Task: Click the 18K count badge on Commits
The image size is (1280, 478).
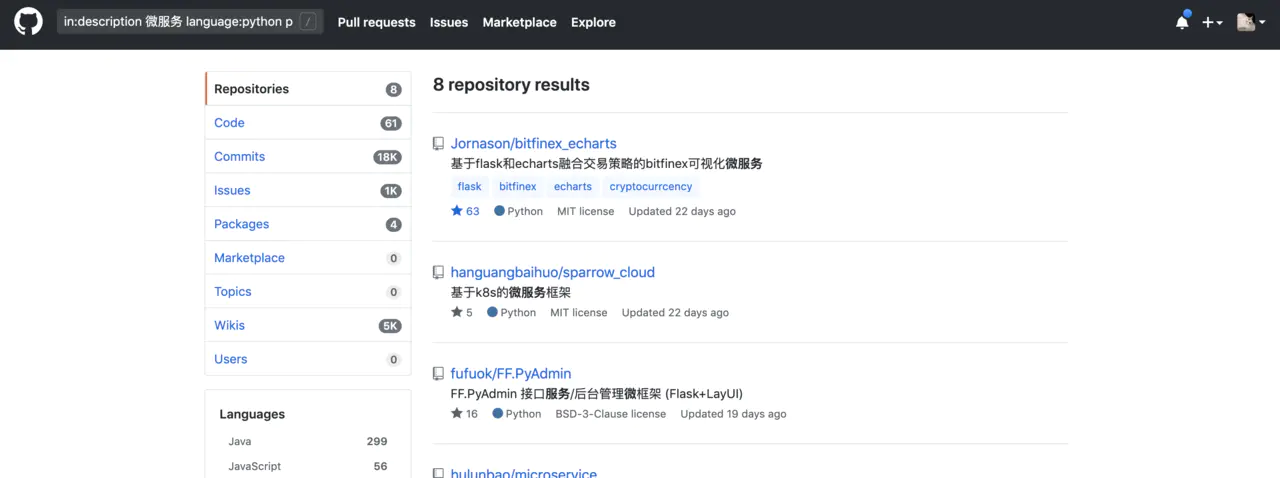Action: pos(387,157)
